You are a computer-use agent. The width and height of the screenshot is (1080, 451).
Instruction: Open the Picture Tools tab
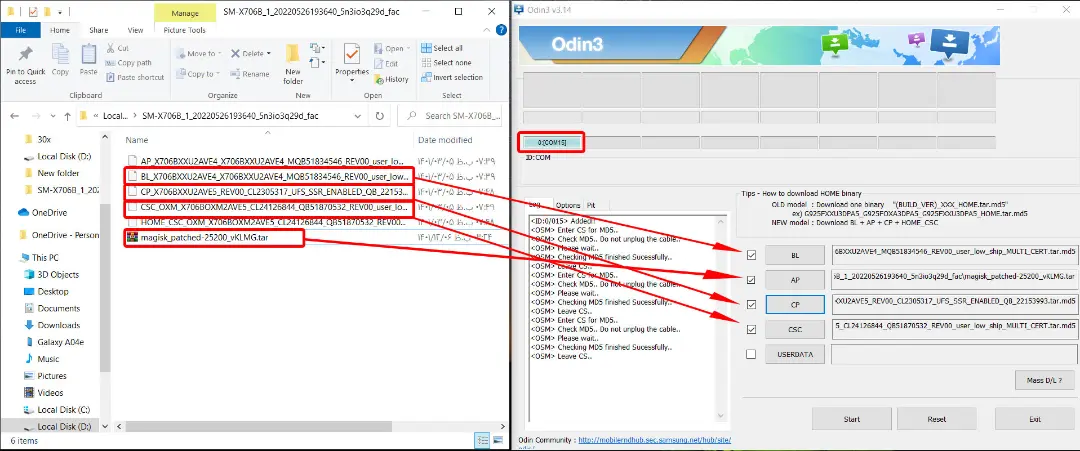click(x=185, y=30)
